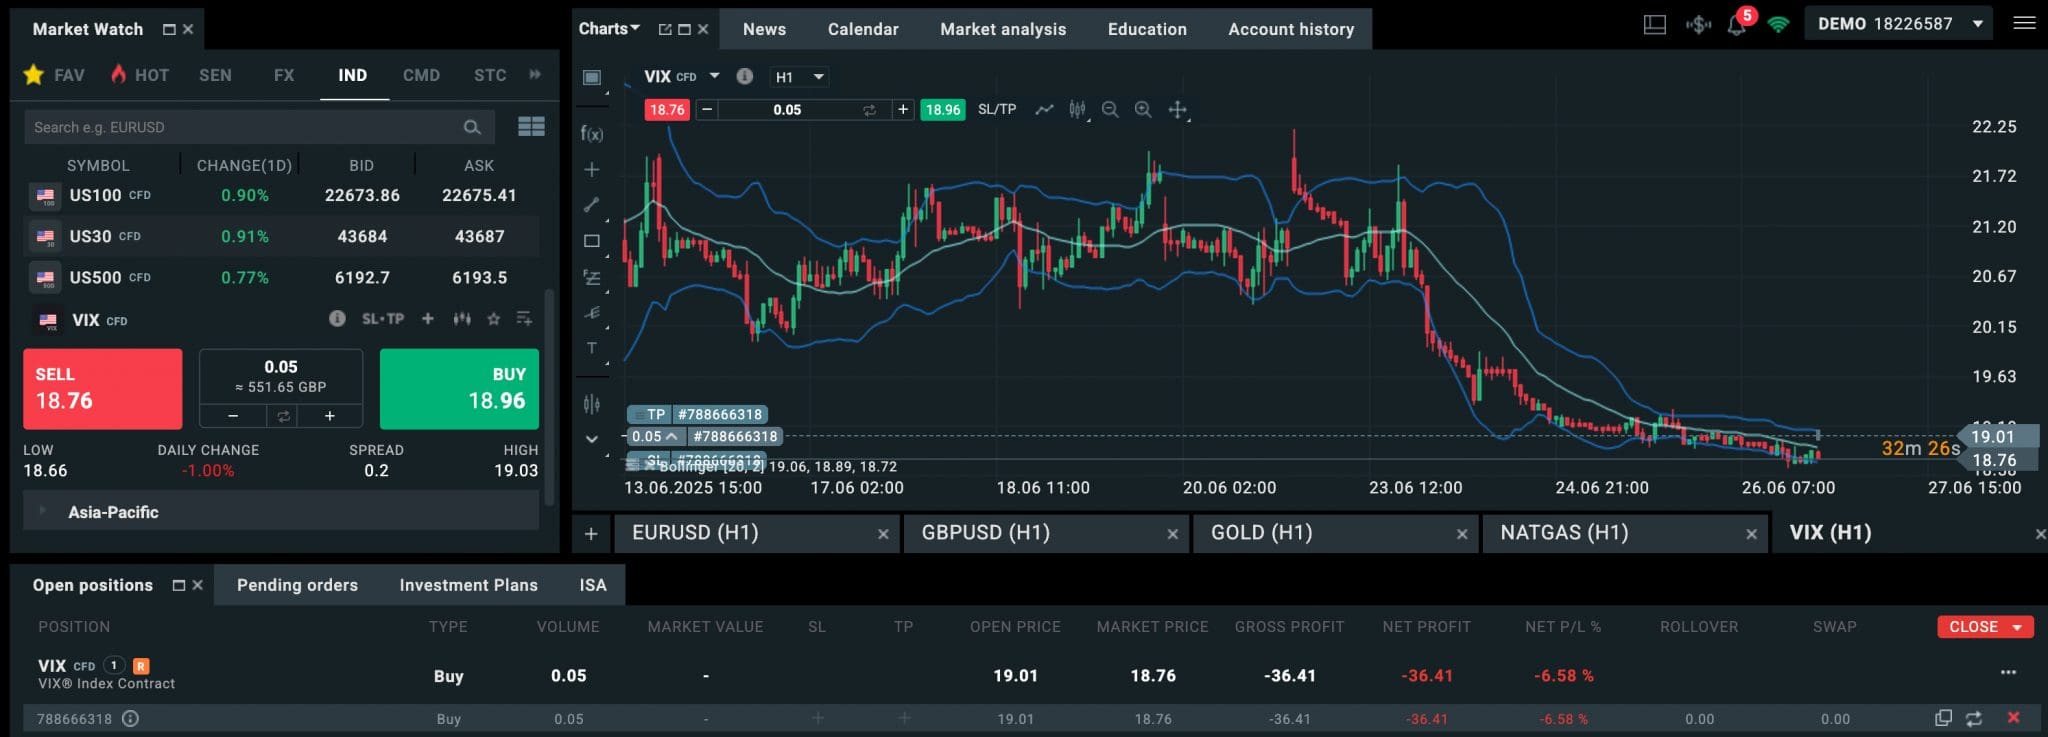This screenshot has width=2048, height=737.
Task: Reverse position 788666318 icon
Action: (x=1974, y=718)
